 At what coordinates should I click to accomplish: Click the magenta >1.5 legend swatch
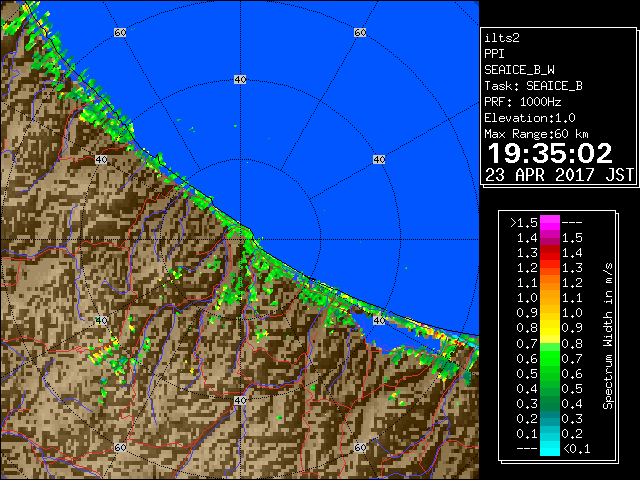549,222
